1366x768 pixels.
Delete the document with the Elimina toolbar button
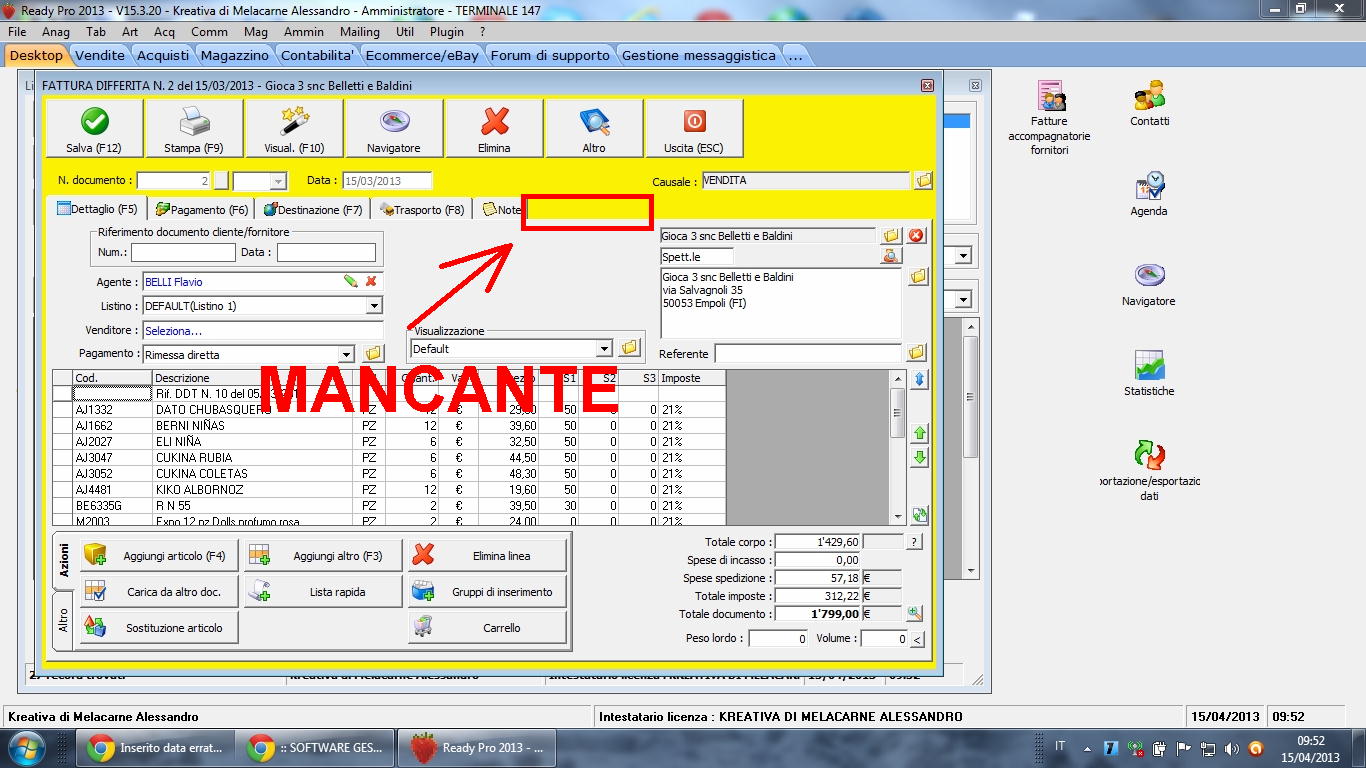coord(494,128)
